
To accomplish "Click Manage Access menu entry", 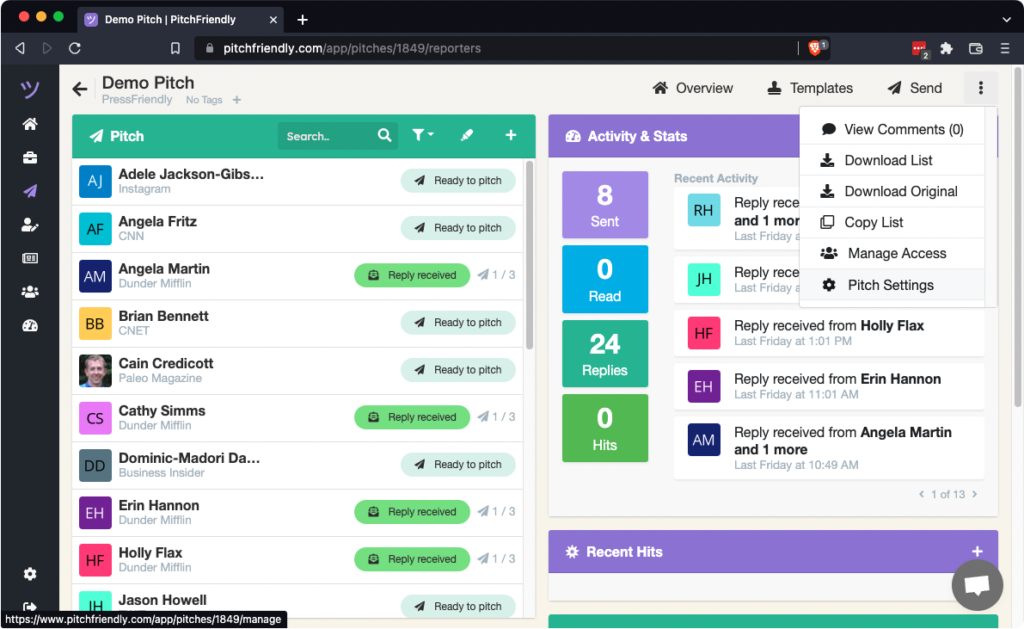I will [896, 253].
